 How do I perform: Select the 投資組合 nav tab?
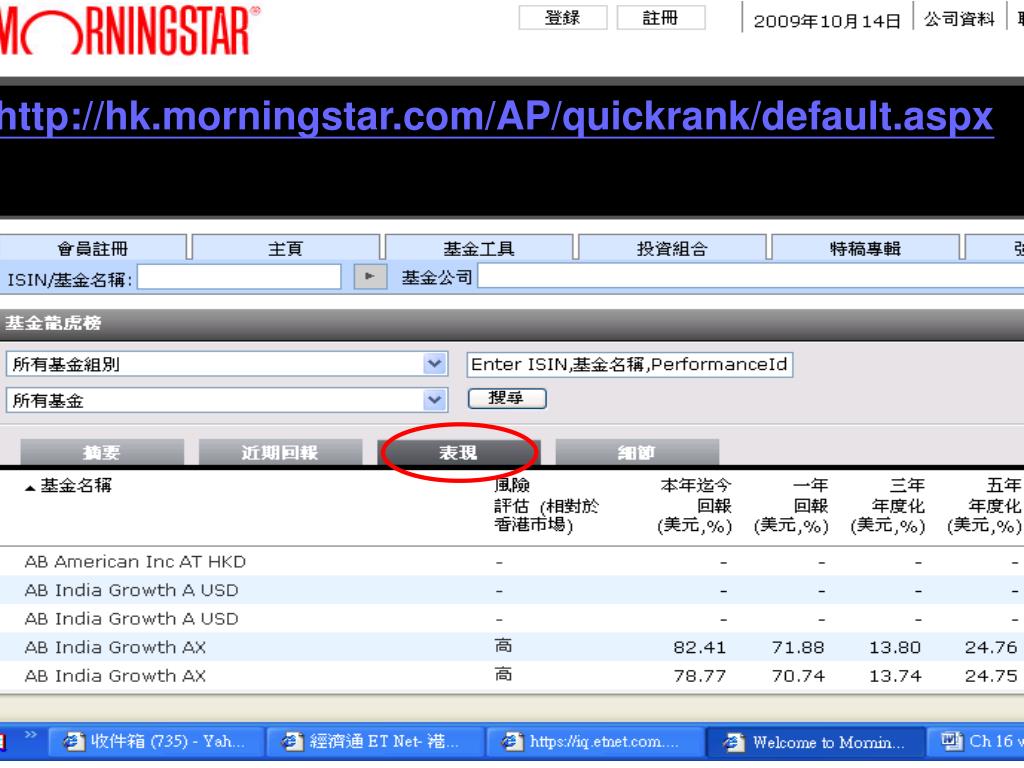coord(672,248)
